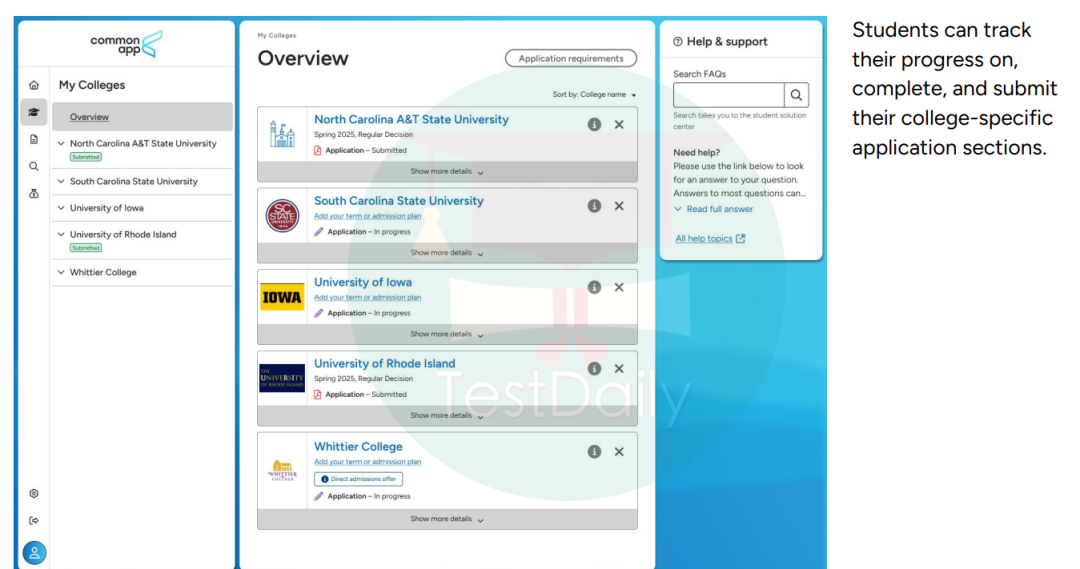Add term or admission plan for South Carolina State

coord(367,216)
